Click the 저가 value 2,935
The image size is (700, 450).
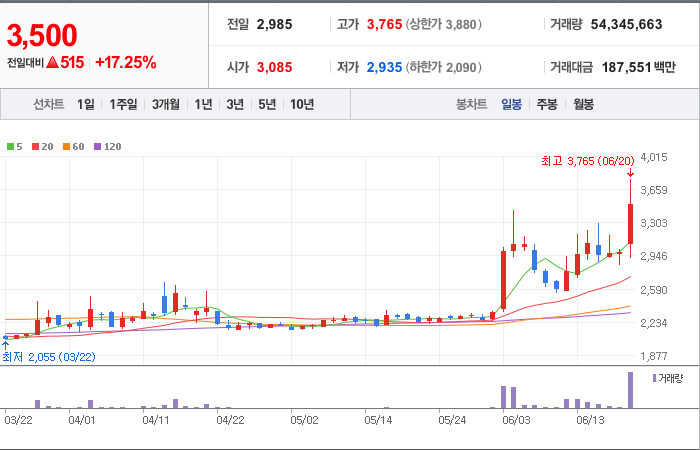click(384, 67)
